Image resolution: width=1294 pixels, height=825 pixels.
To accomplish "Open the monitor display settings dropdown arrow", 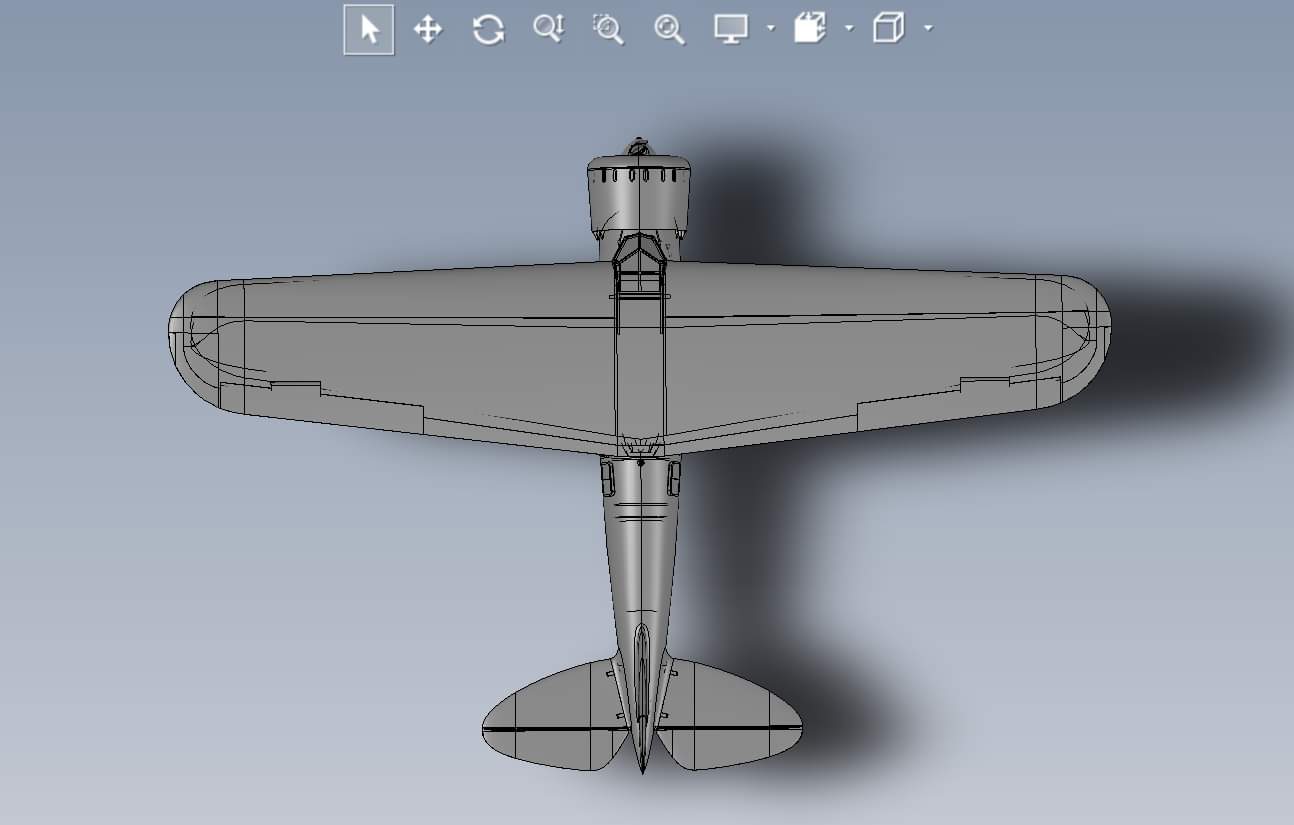I will click(770, 28).
